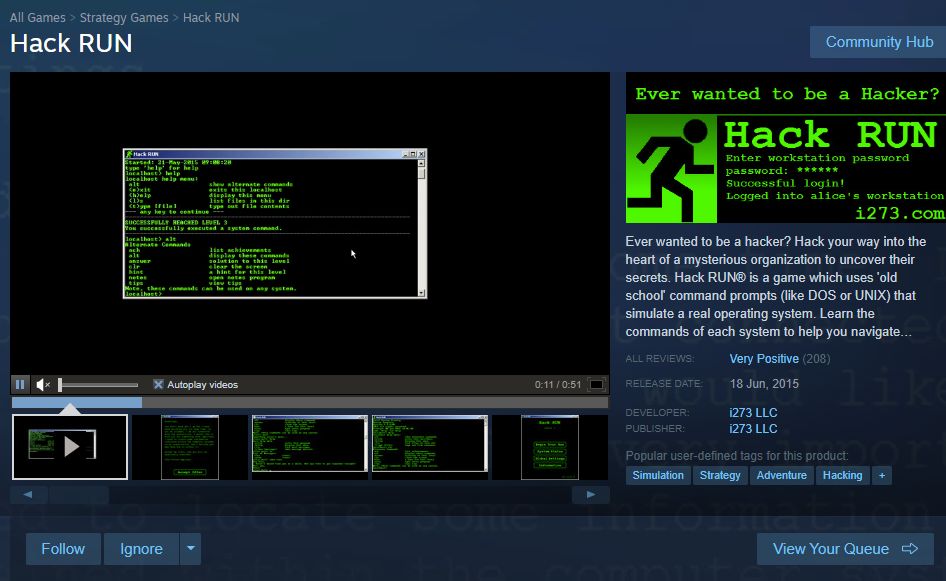The height and width of the screenshot is (581, 946).
Task: Open the second screenshot thumbnail
Action: click(x=189, y=447)
